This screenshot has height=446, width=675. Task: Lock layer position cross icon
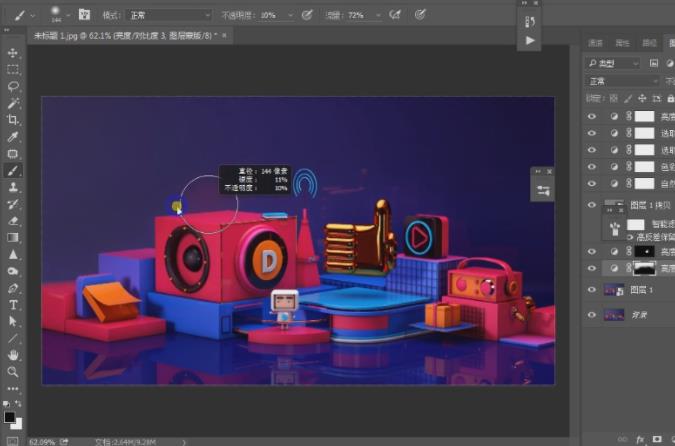642,99
